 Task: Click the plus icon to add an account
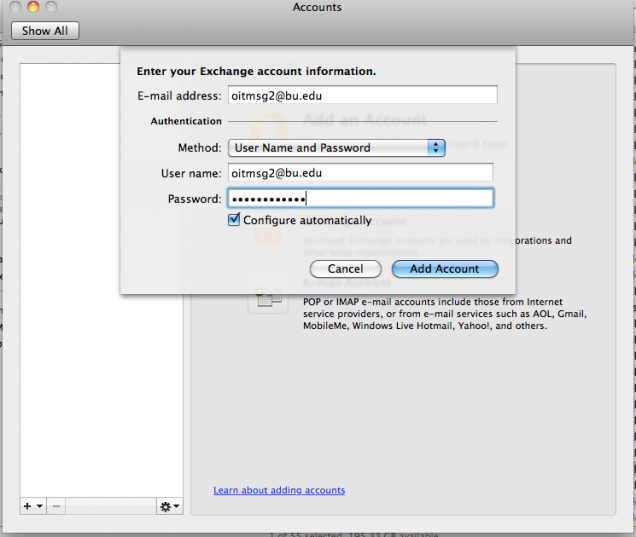click(x=27, y=507)
